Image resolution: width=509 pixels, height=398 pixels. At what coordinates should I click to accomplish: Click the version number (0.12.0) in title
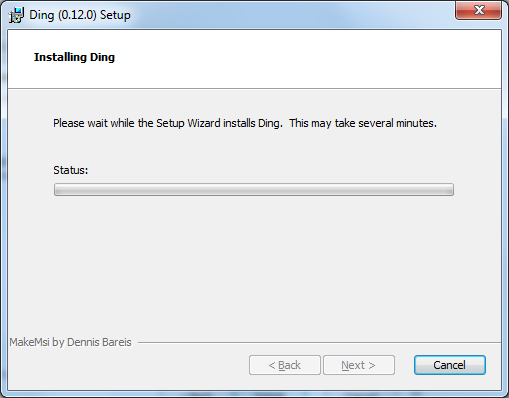tap(77, 15)
